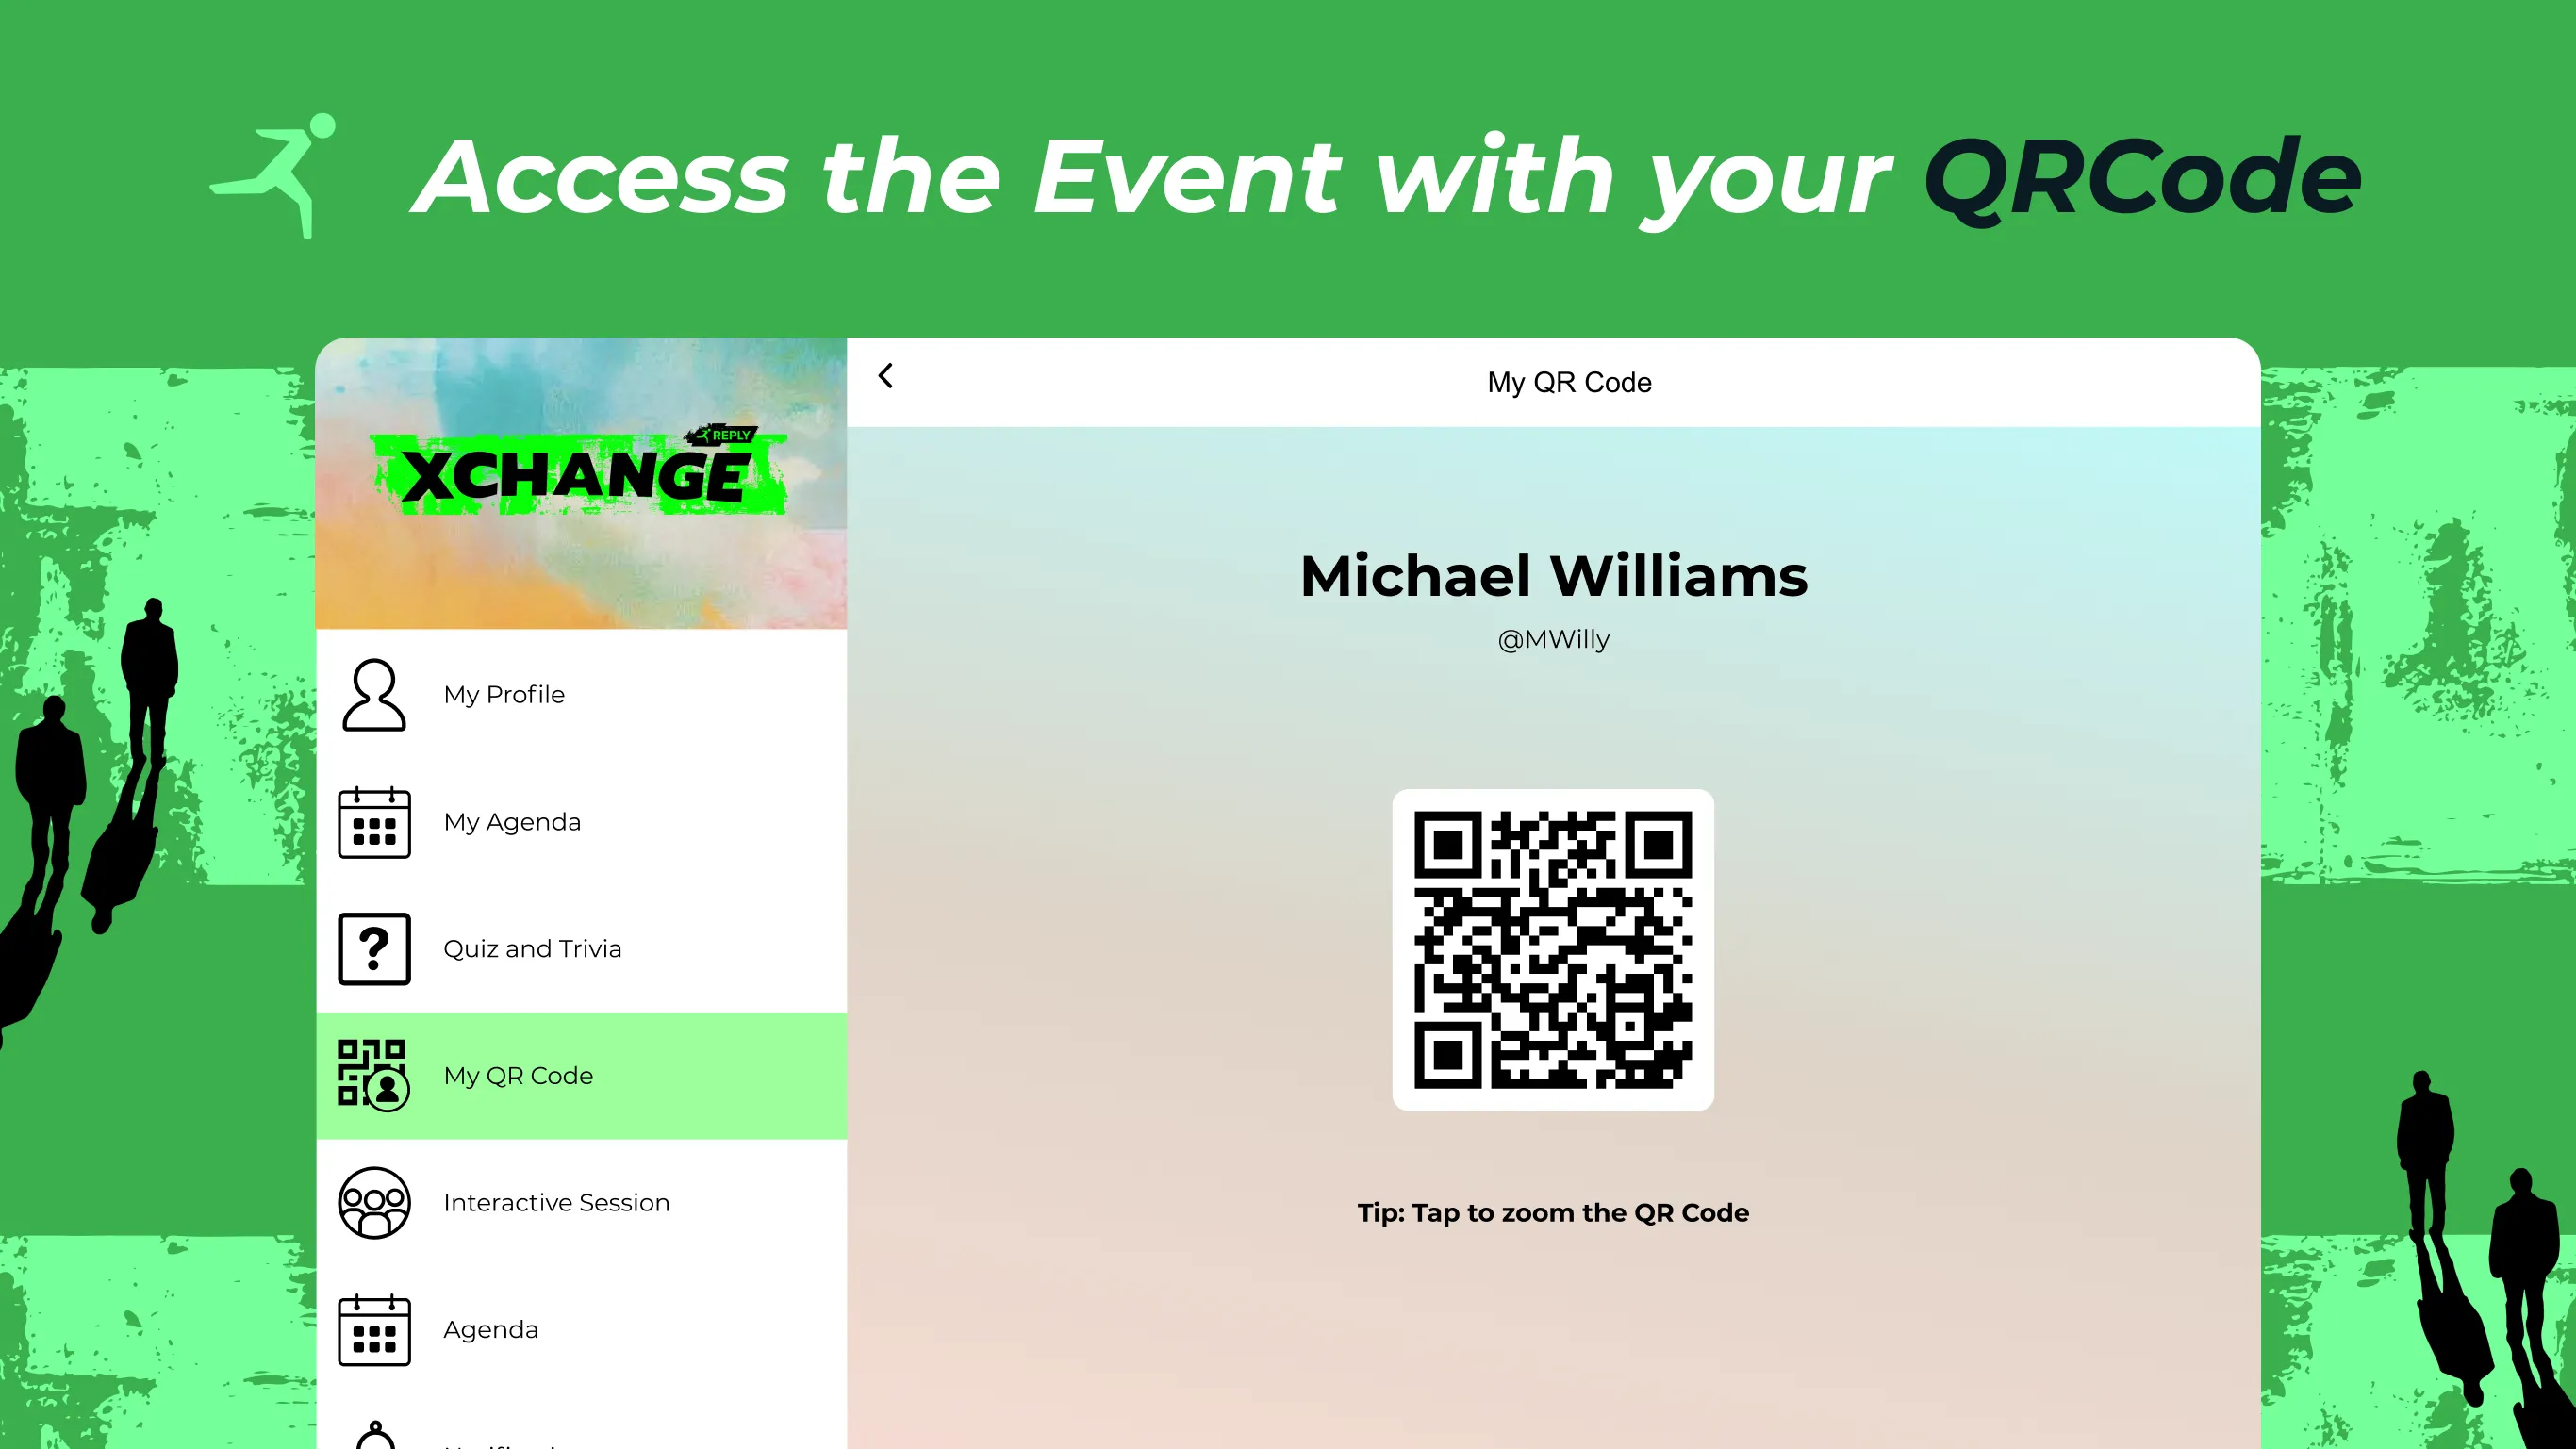Select Quiz and Trivia icon
The width and height of the screenshot is (2576, 1449).
(373, 947)
